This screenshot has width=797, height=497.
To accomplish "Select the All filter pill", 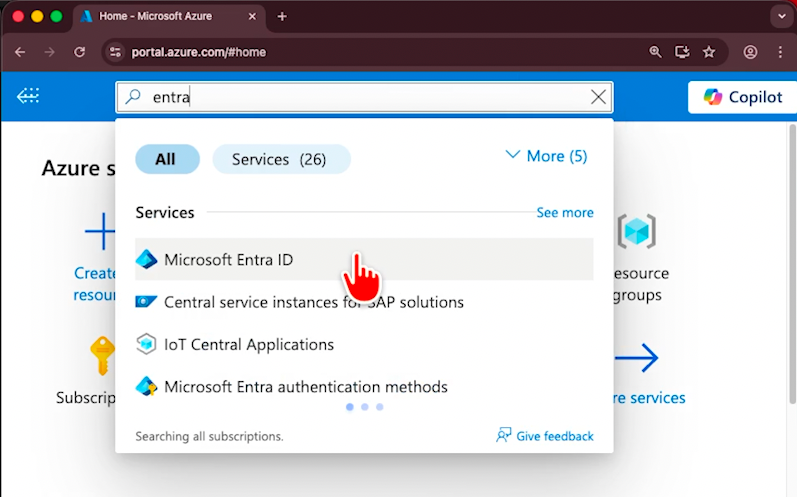I will [x=166, y=159].
